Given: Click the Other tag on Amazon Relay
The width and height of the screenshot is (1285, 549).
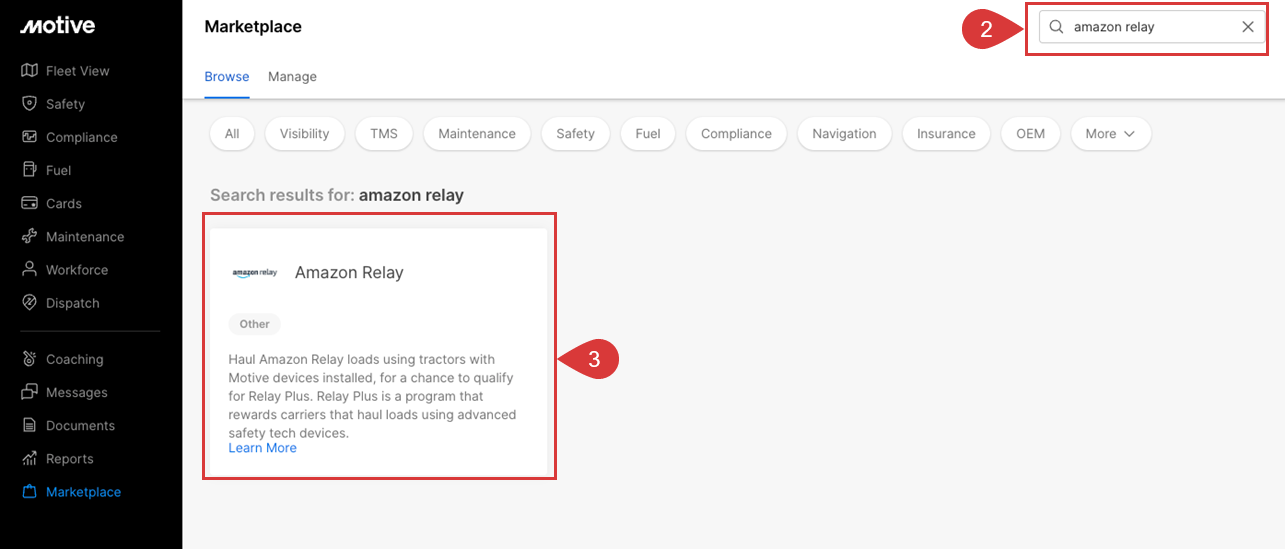Looking at the screenshot, I should (x=255, y=324).
